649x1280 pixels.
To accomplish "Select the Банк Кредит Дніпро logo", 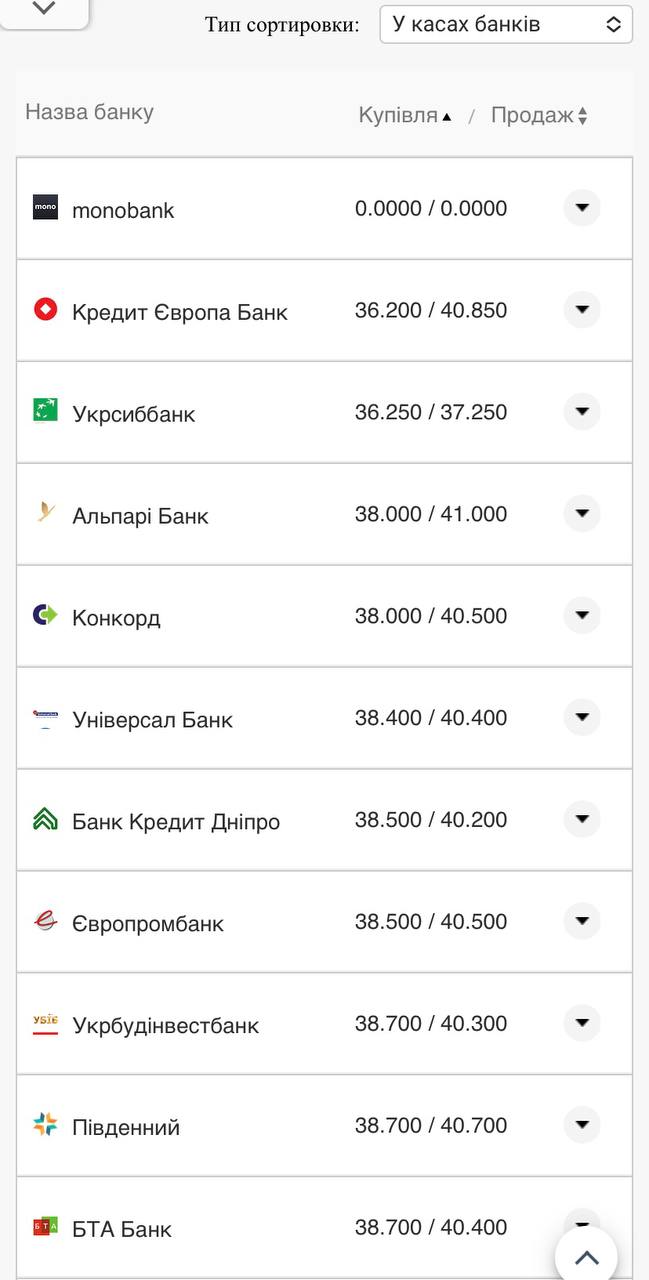I will coord(44,820).
